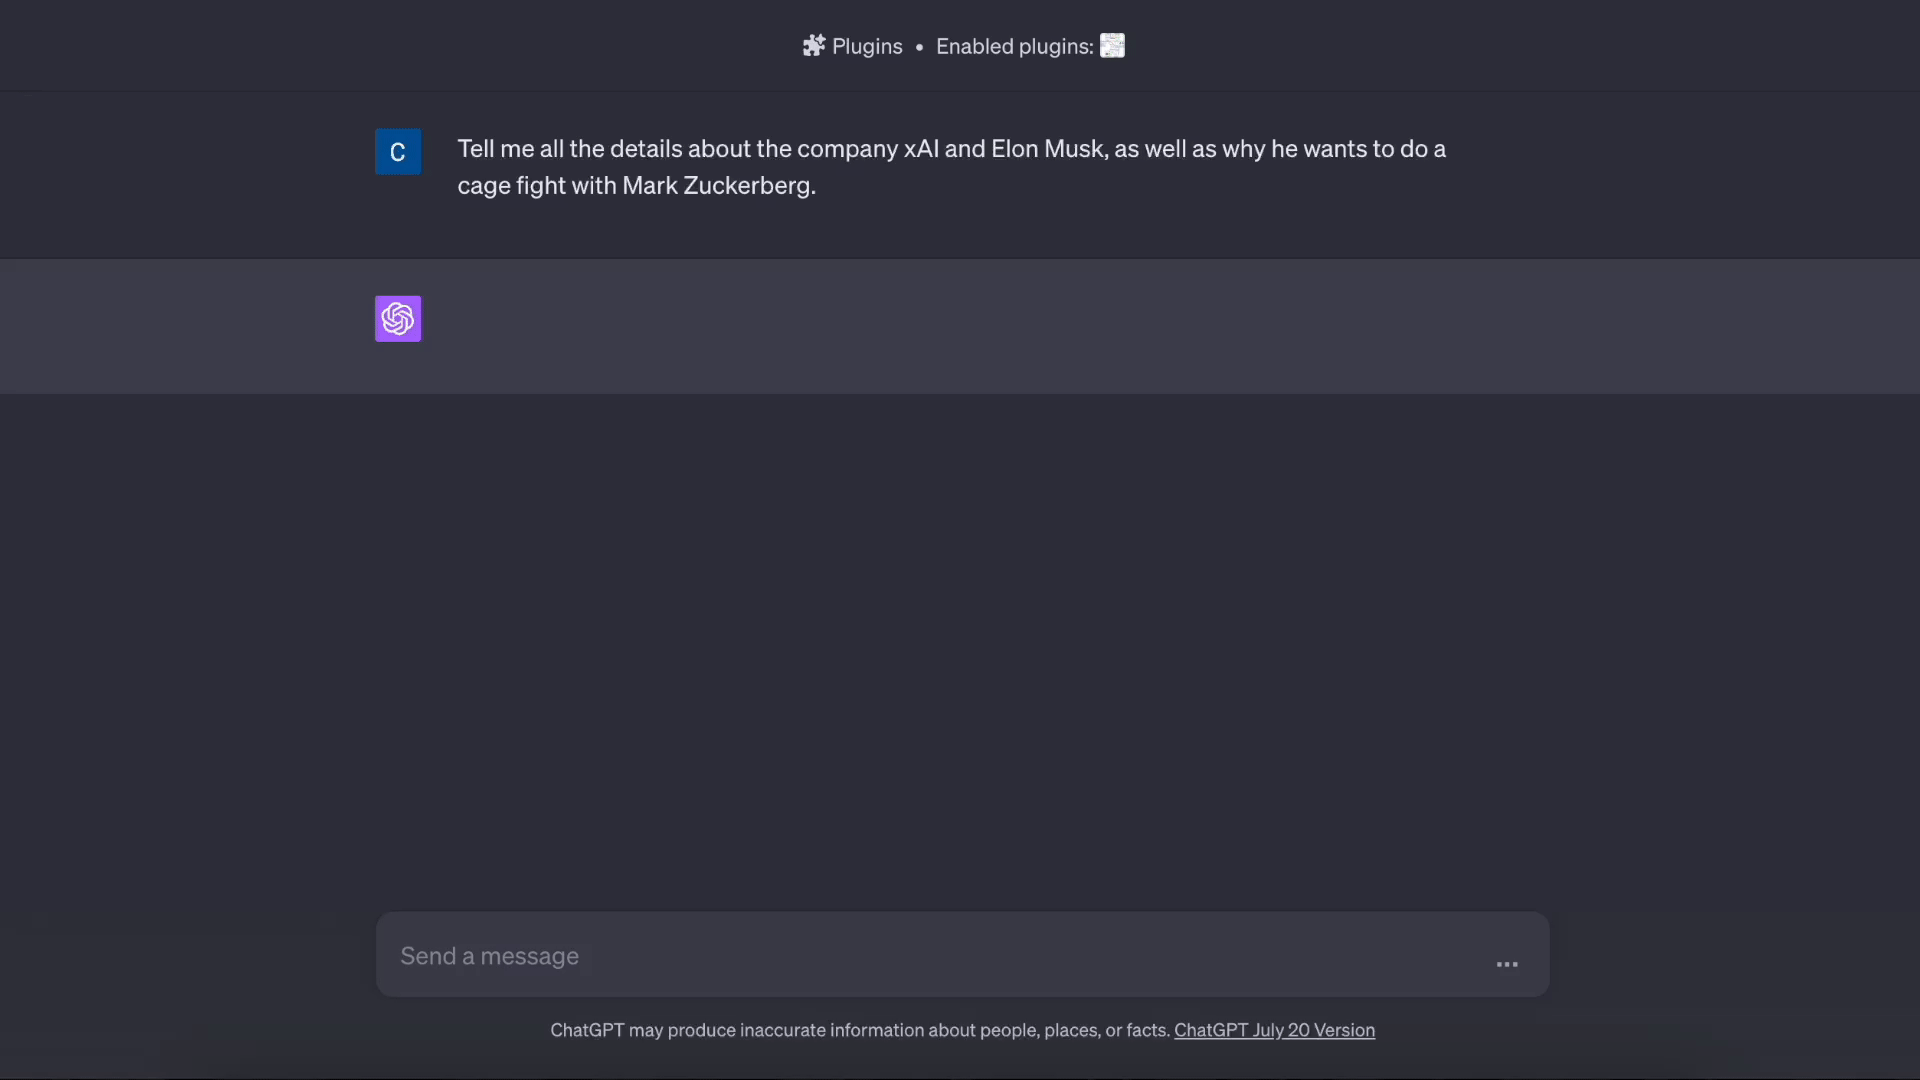The width and height of the screenshot is (1920, 1080).
Task: Open the ChatGPT July 20 Version link
Action: tap(1274, 1030)
